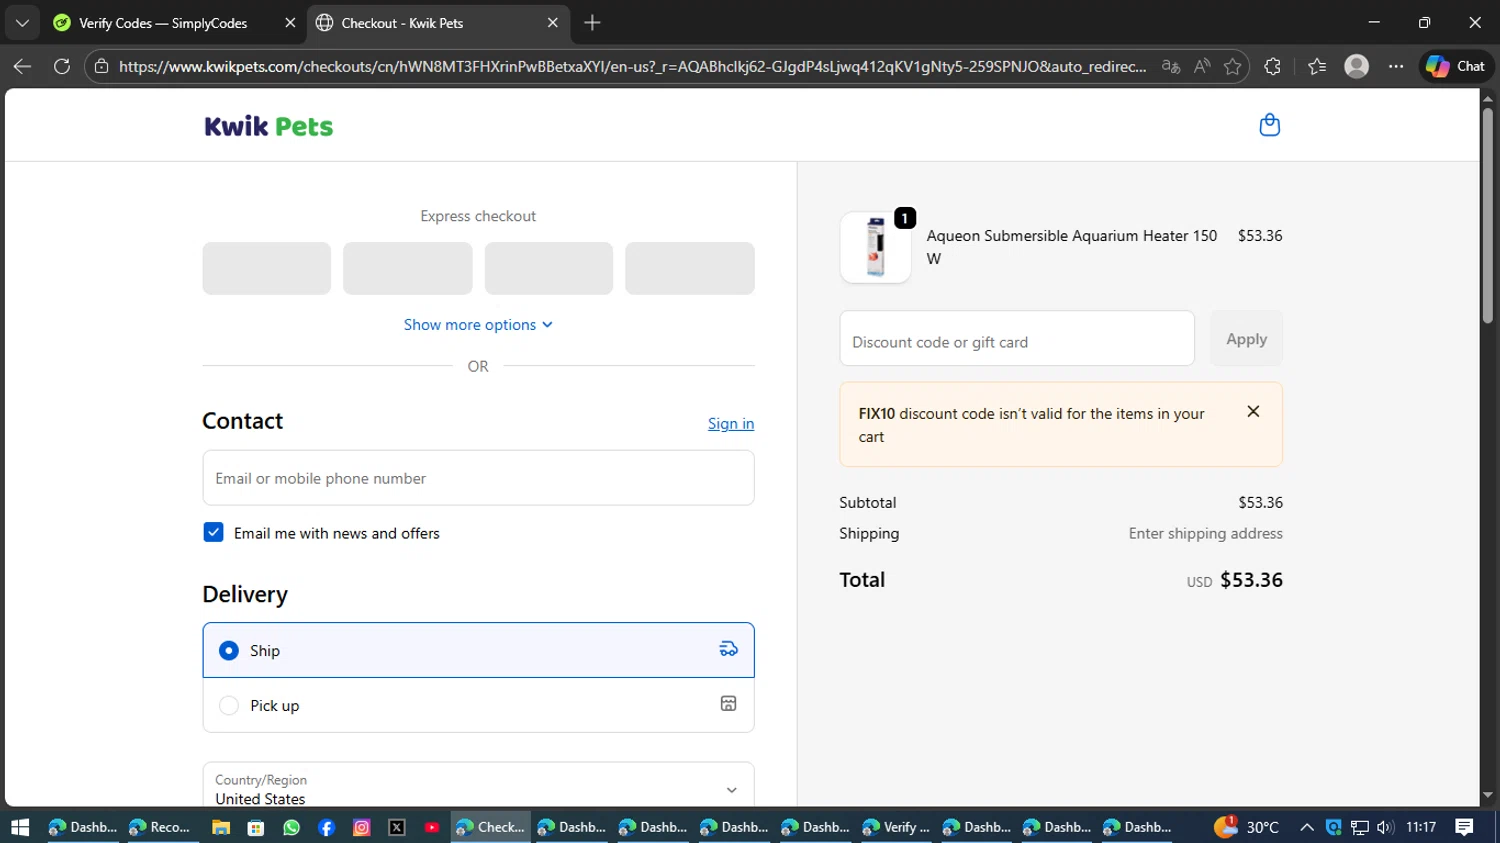Open the Favorites list icon
This screenshot has height=843, width=1500.
pyautogui.click(x=1317, y=66)
